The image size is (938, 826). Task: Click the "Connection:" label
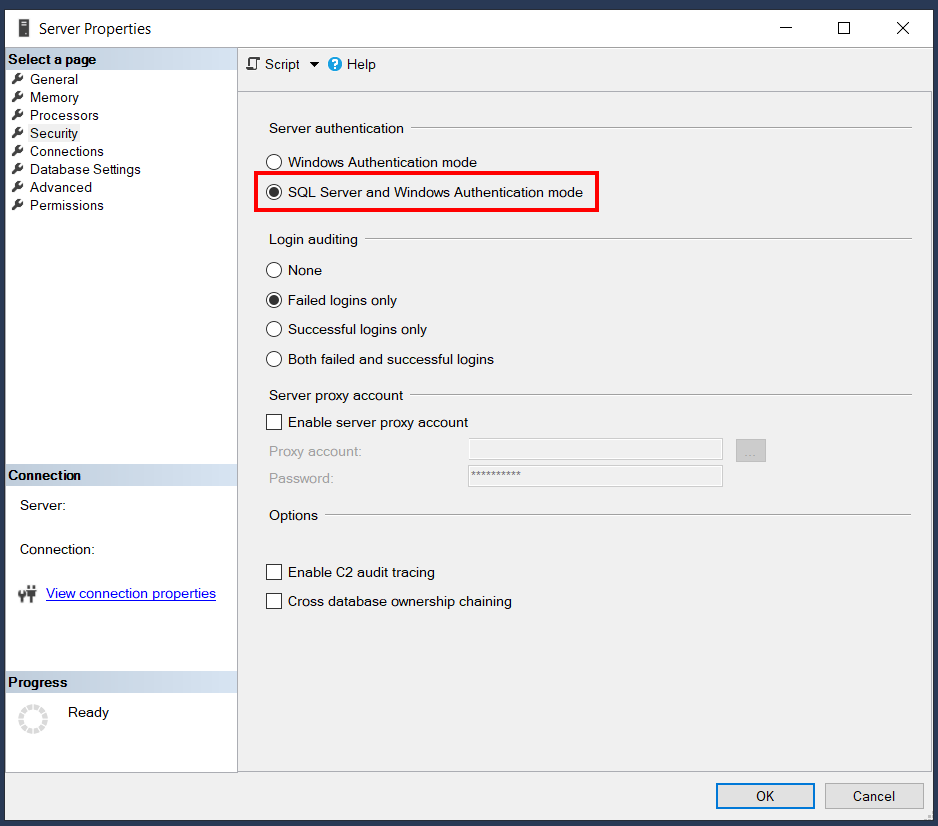[57, 550]
